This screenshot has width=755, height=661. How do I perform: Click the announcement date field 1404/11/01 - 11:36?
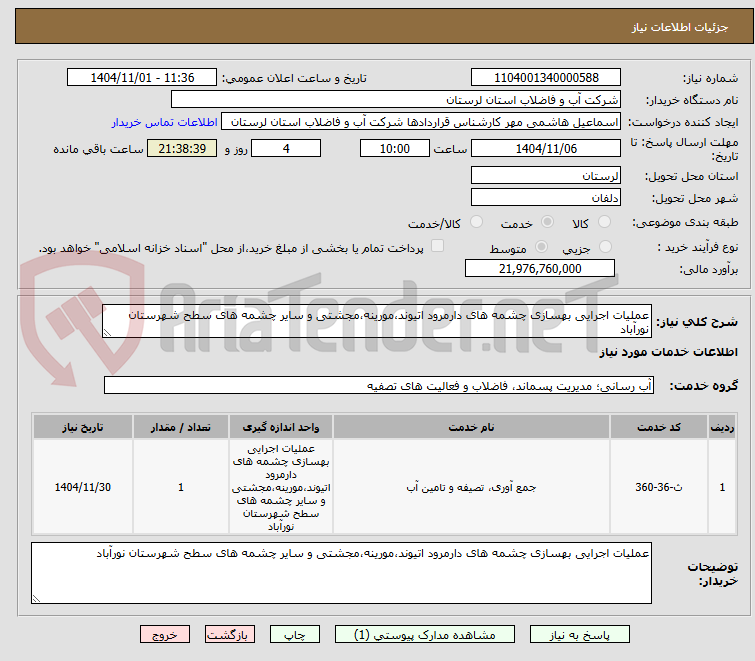(x=142, y=78)
